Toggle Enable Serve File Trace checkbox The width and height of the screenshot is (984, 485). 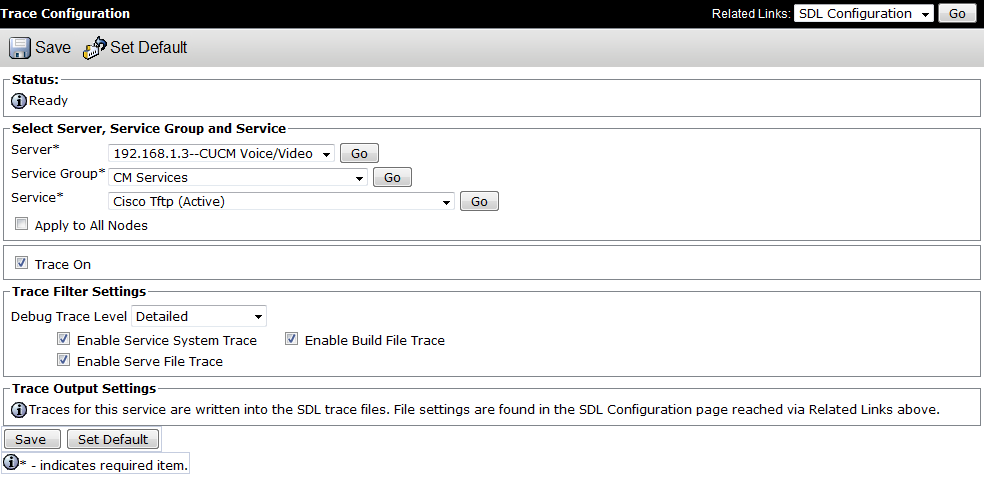point(63,360)
